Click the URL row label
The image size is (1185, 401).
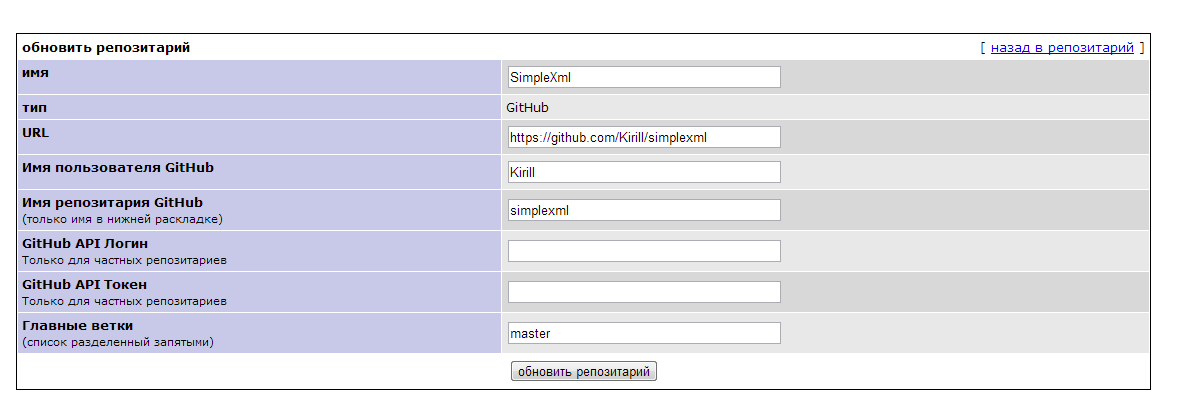click(35, 132)
